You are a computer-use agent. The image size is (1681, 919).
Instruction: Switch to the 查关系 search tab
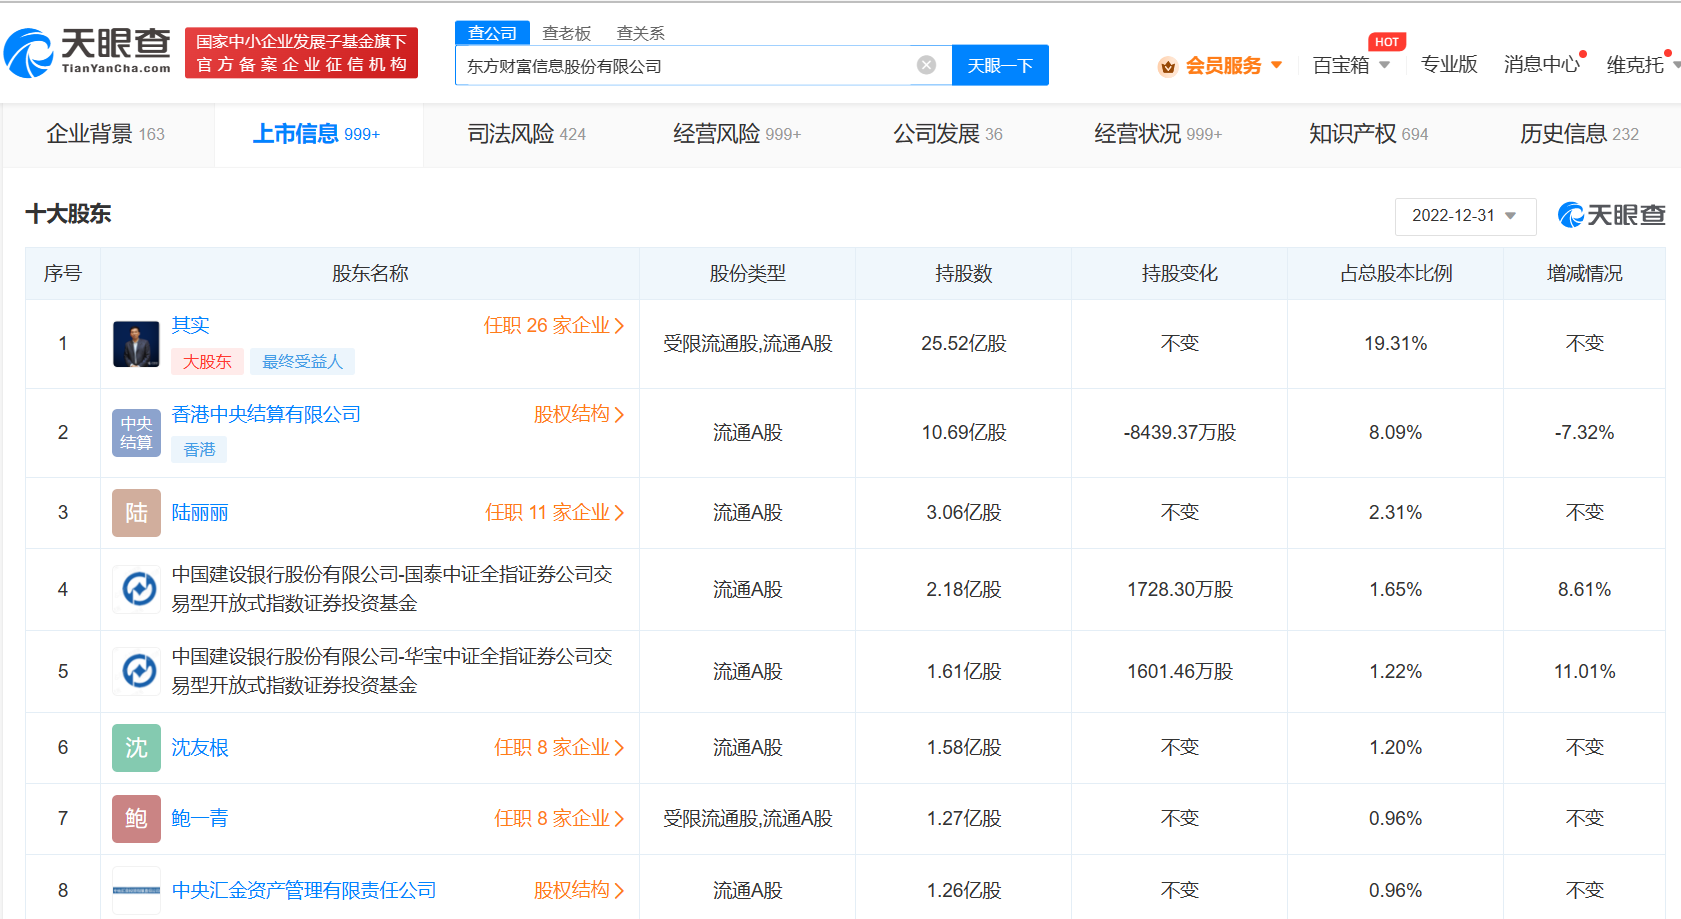[x=641, y=33]
